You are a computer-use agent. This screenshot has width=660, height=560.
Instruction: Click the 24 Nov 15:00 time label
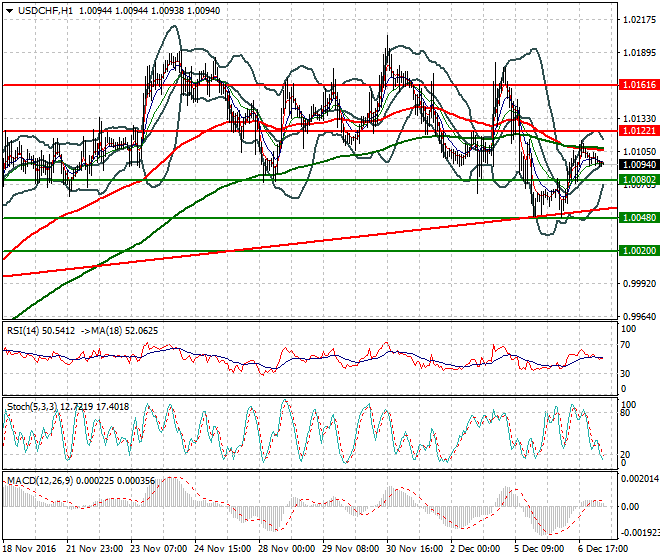223,549
